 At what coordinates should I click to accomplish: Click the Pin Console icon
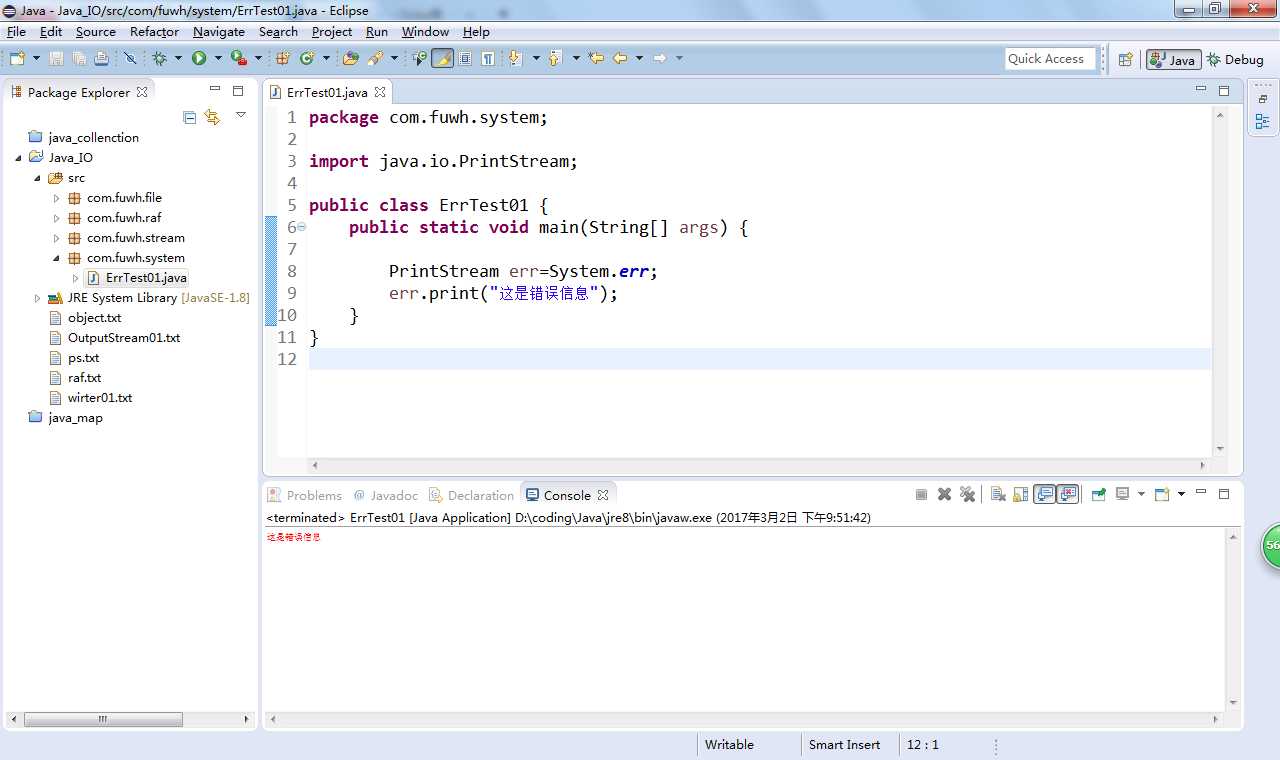click(x=1098, y=494)
